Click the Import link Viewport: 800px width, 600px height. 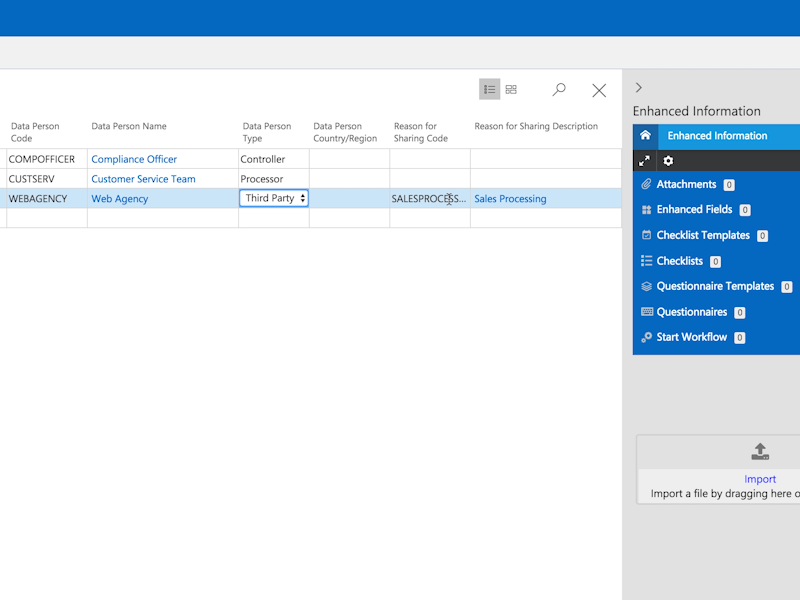(760, 479)
